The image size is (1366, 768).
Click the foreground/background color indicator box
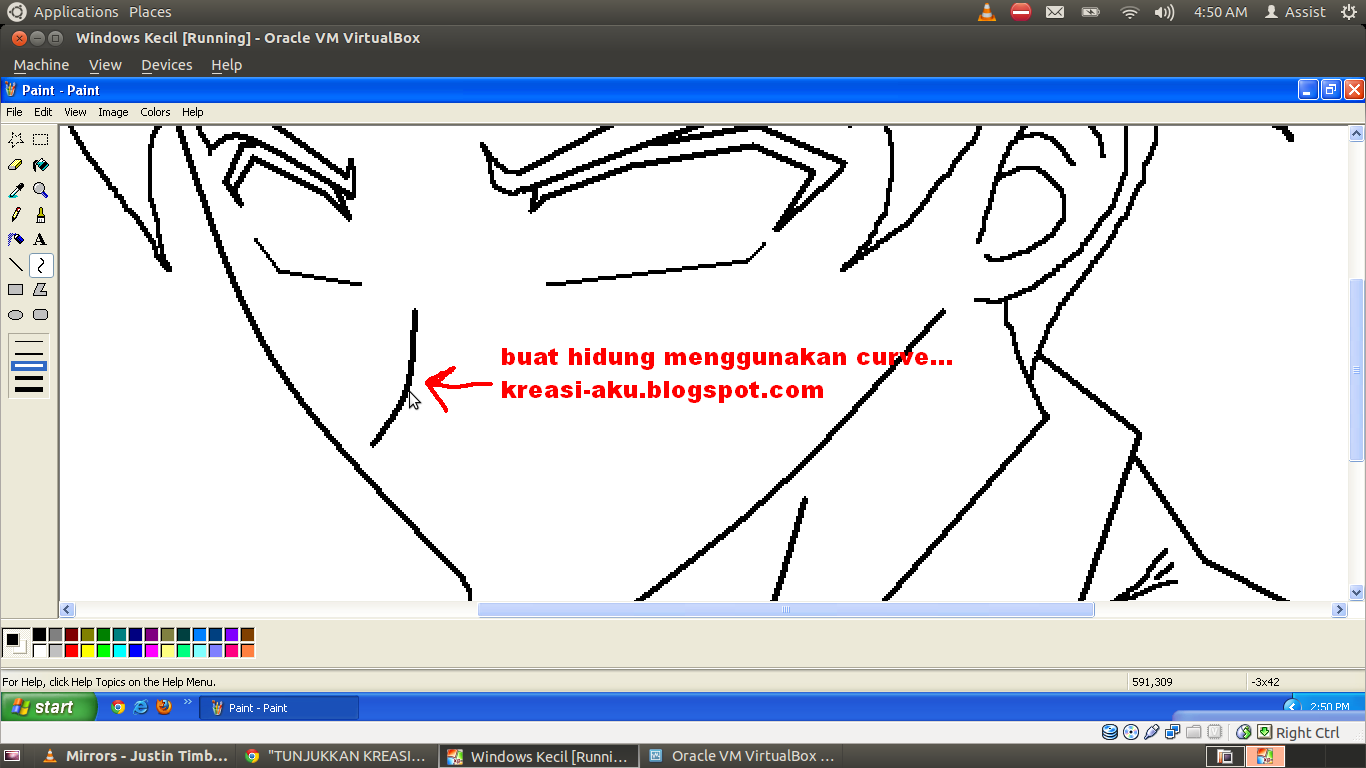click(x=16, y=643)
